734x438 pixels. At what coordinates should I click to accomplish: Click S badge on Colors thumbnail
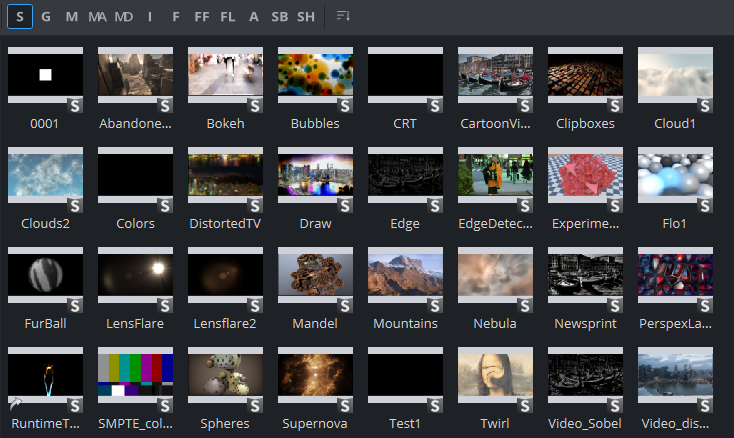point(165,205)
